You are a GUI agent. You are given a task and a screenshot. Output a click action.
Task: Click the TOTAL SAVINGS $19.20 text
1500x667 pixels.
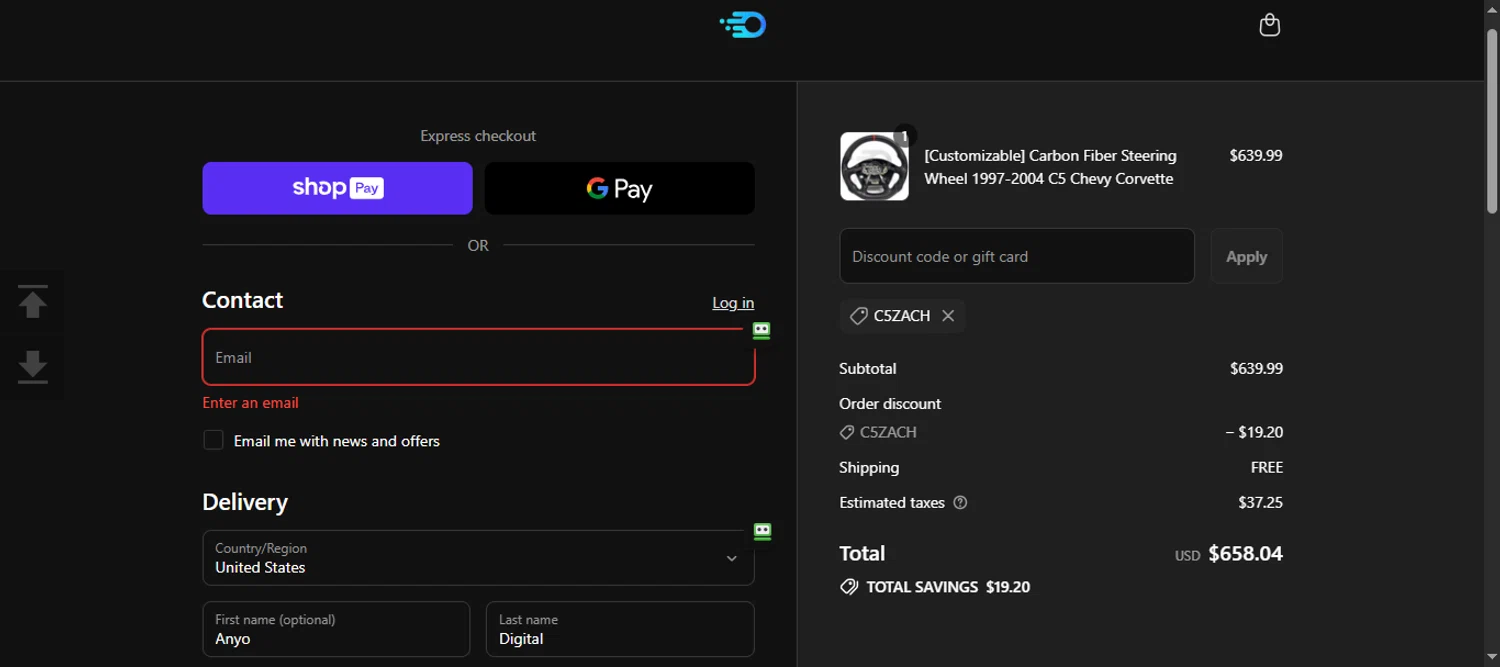coord(948,587)
